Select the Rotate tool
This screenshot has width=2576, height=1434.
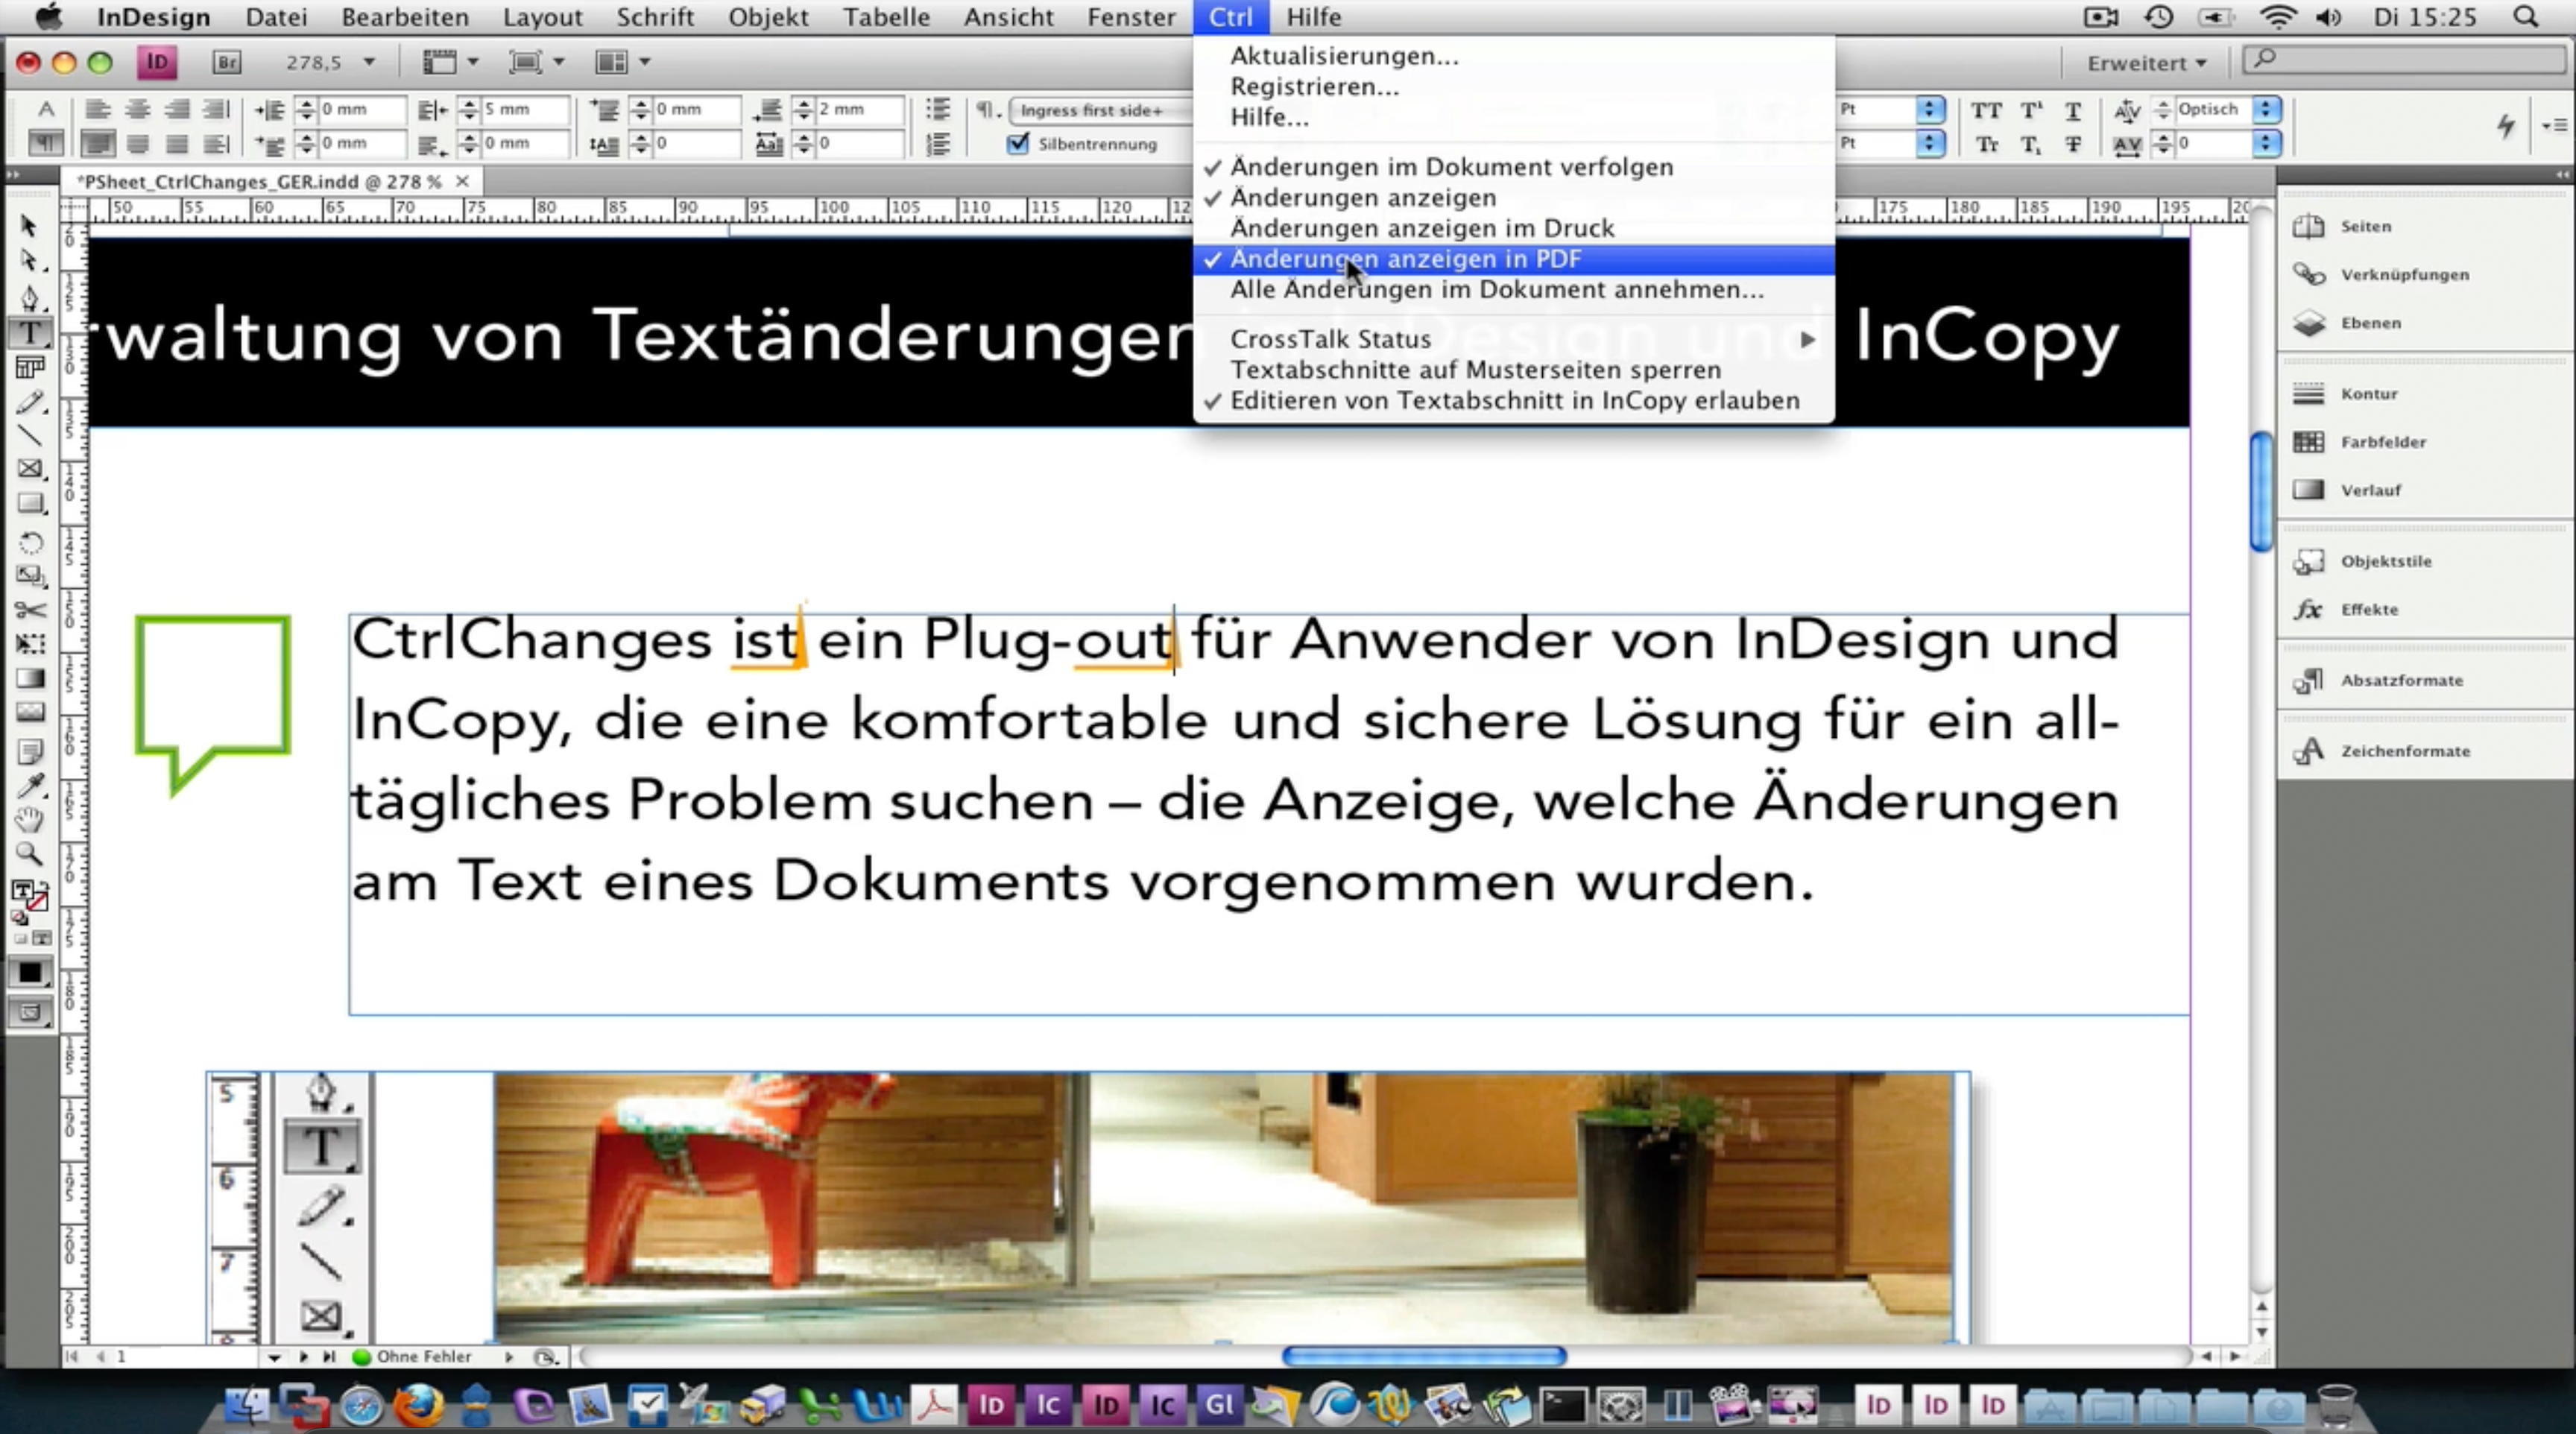[x=30, y=543]
